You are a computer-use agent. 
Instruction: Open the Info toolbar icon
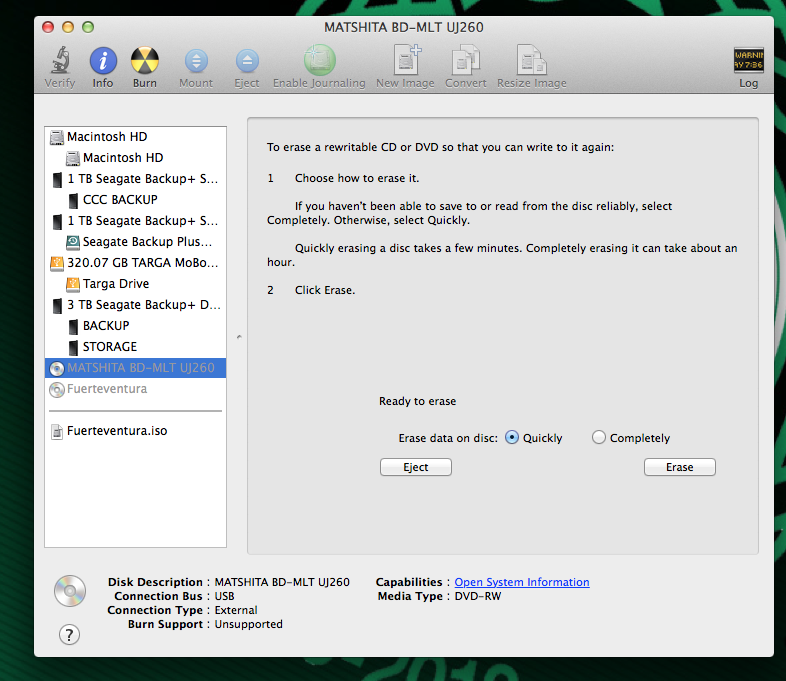click(x=103, y=61)
